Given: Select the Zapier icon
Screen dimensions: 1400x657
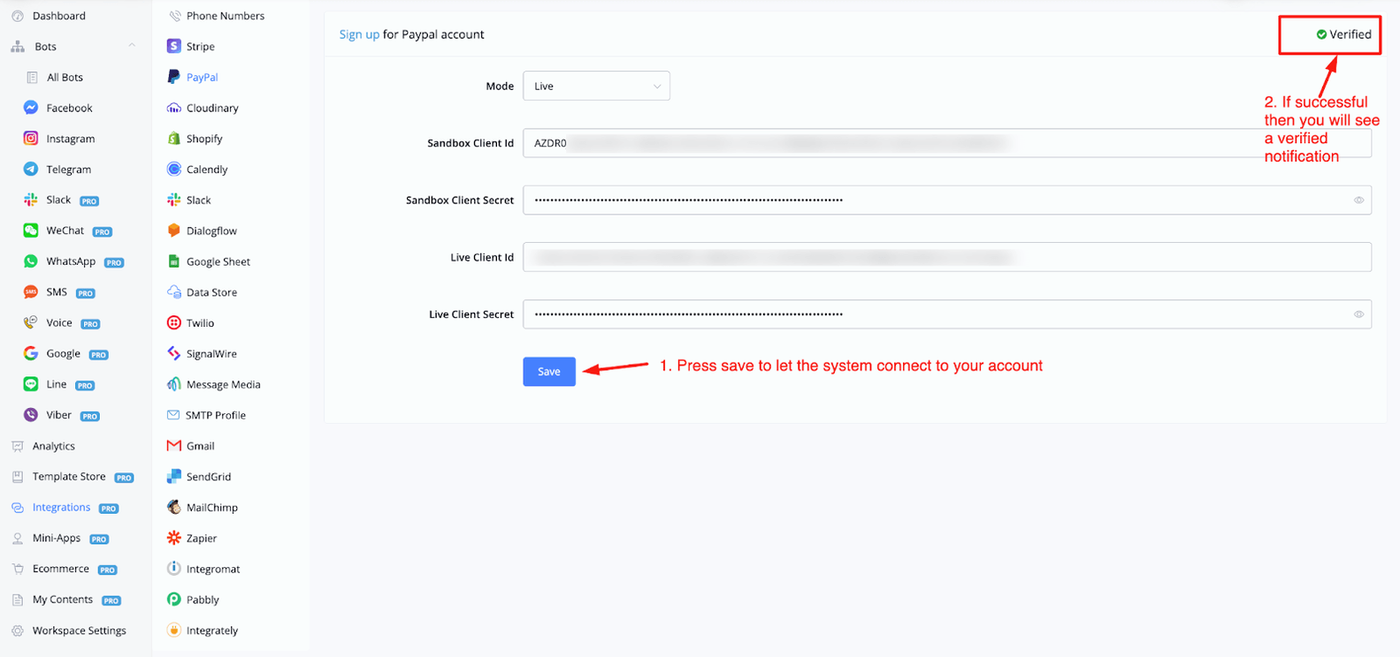Looking at the screenshot, I should tap(174, 538).
